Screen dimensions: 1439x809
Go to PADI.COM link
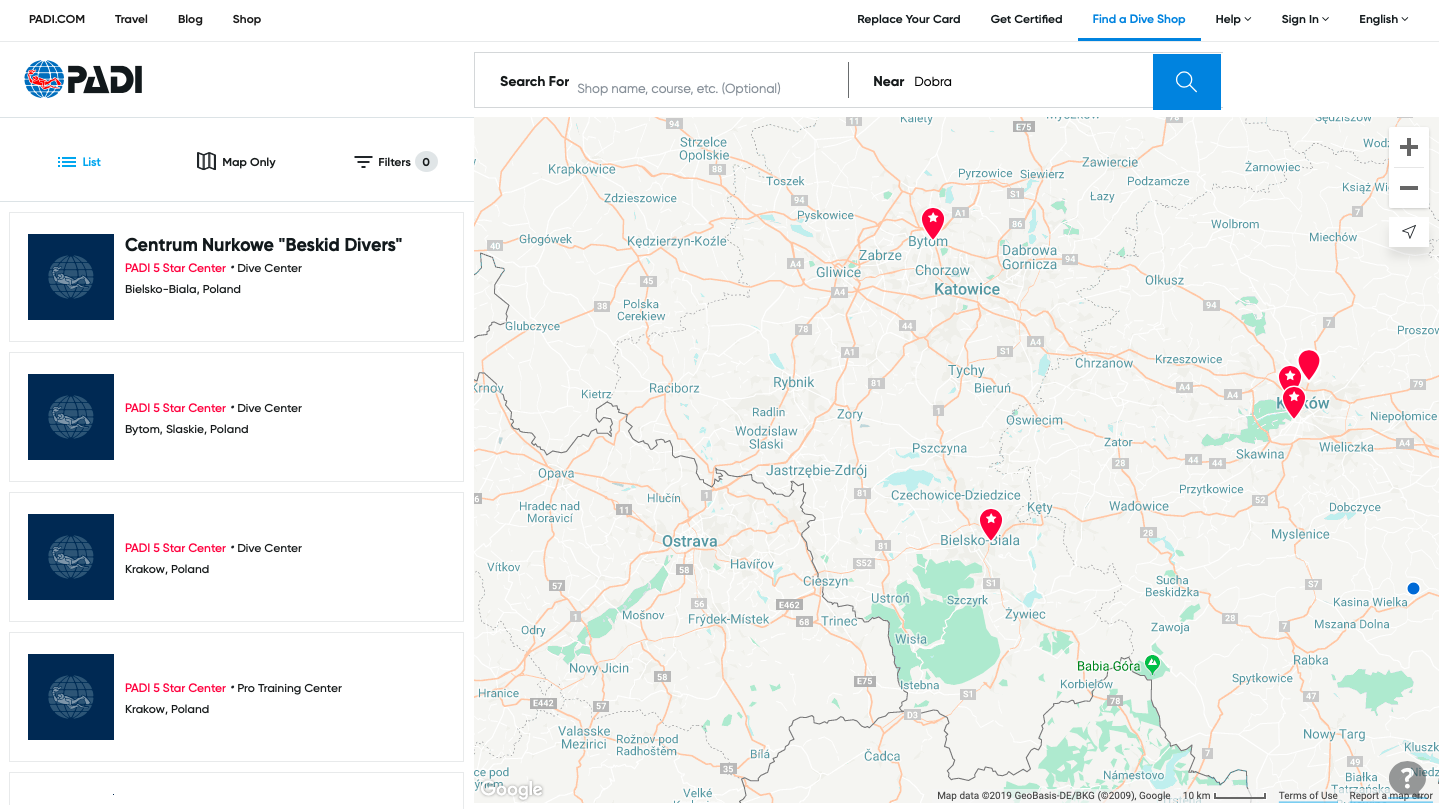(57, 19)
